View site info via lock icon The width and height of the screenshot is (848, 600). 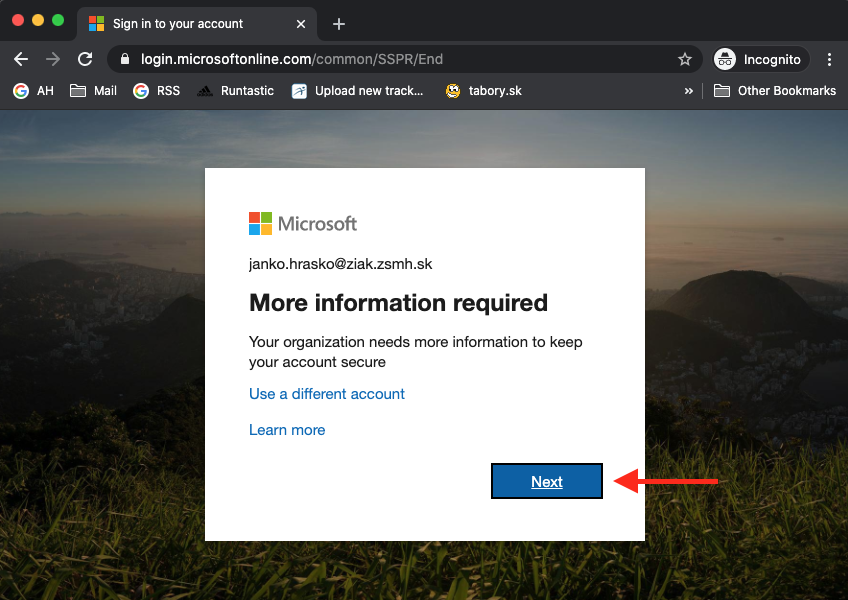[125, 59]
